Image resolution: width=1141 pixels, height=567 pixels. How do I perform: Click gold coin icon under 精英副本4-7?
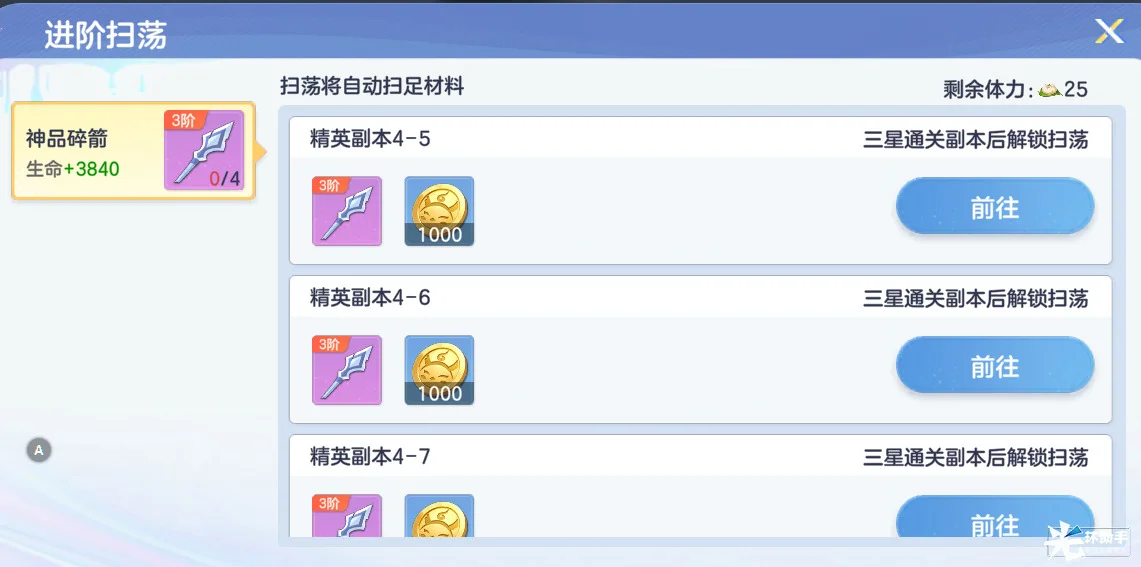439,518
